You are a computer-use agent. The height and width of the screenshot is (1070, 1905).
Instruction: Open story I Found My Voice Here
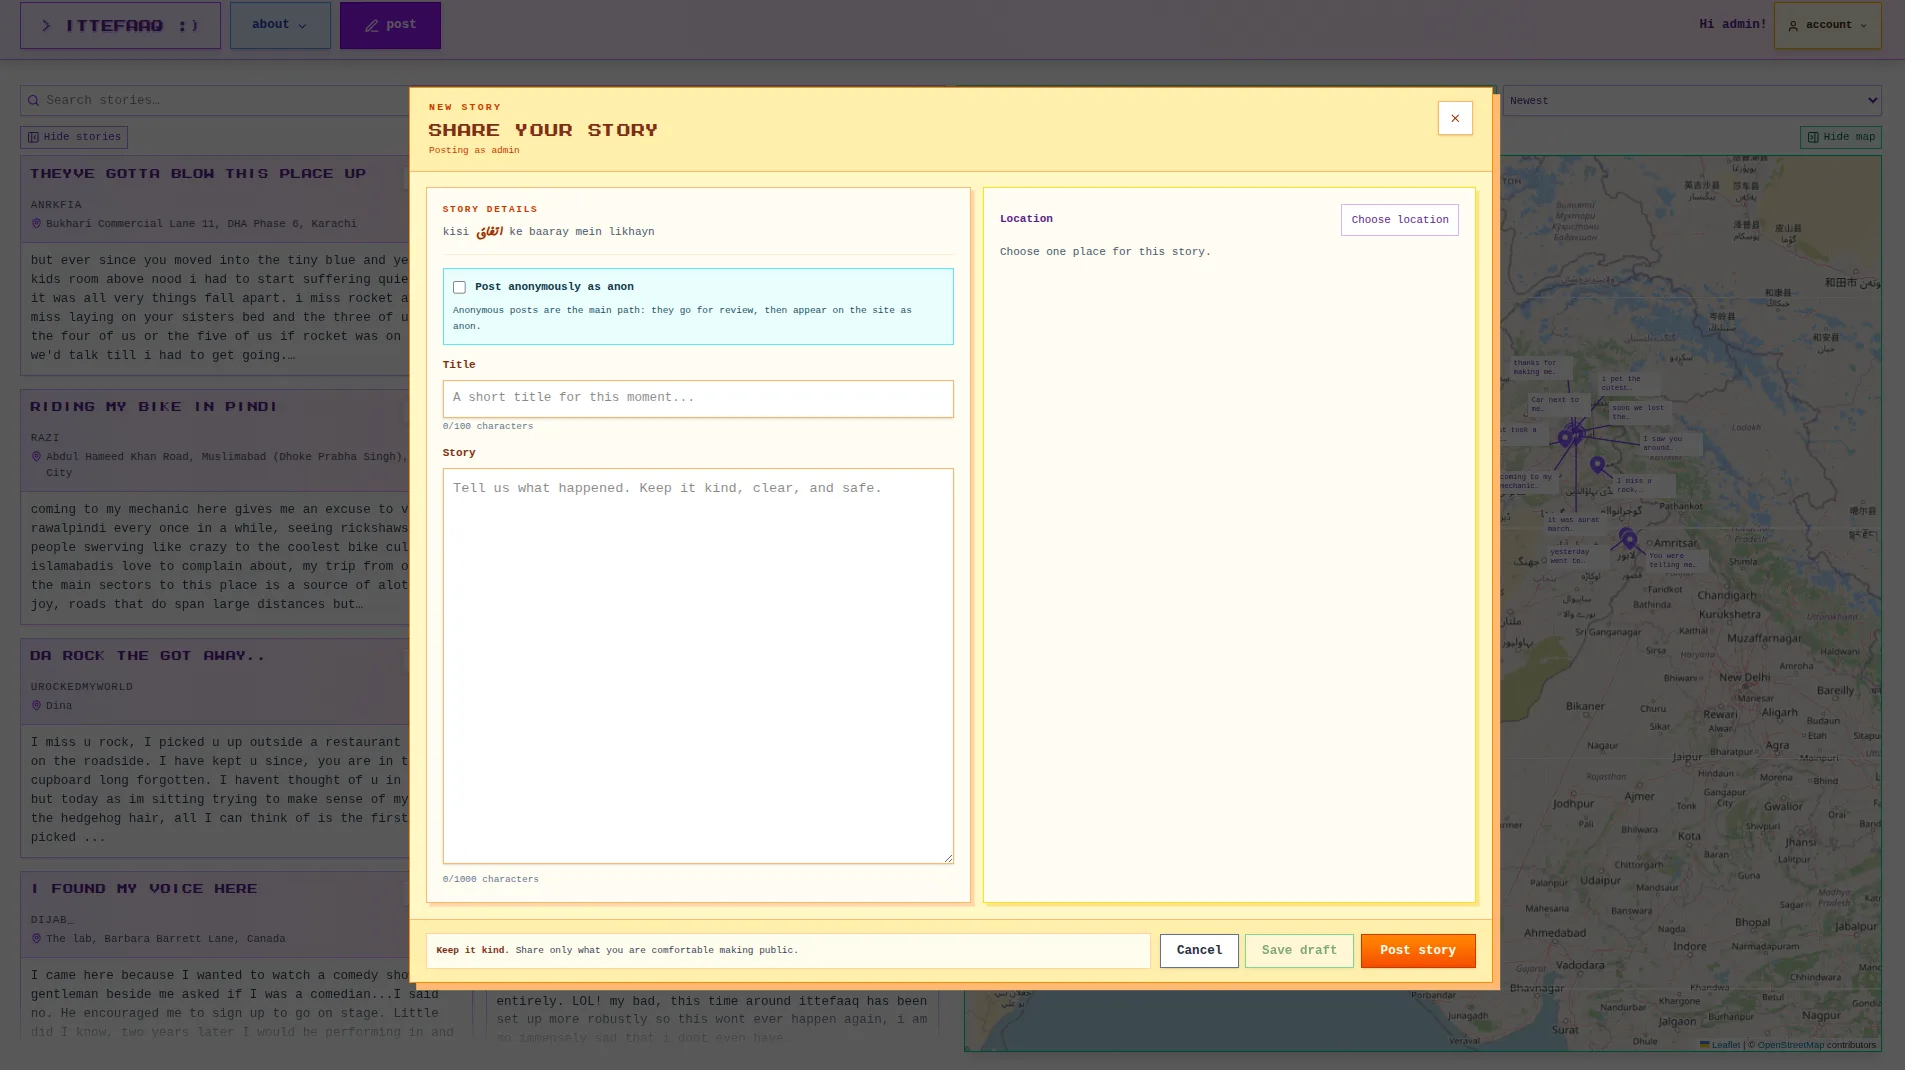point(144,889)
